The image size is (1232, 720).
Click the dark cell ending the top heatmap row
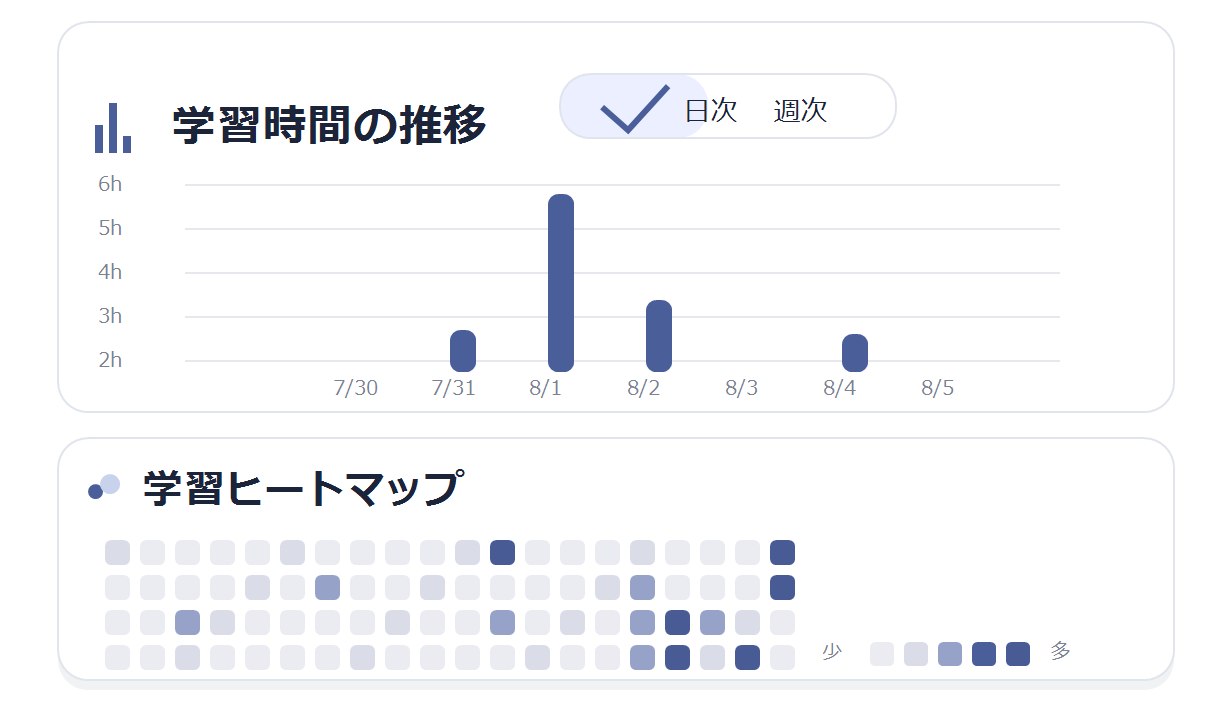pos(783,552)
